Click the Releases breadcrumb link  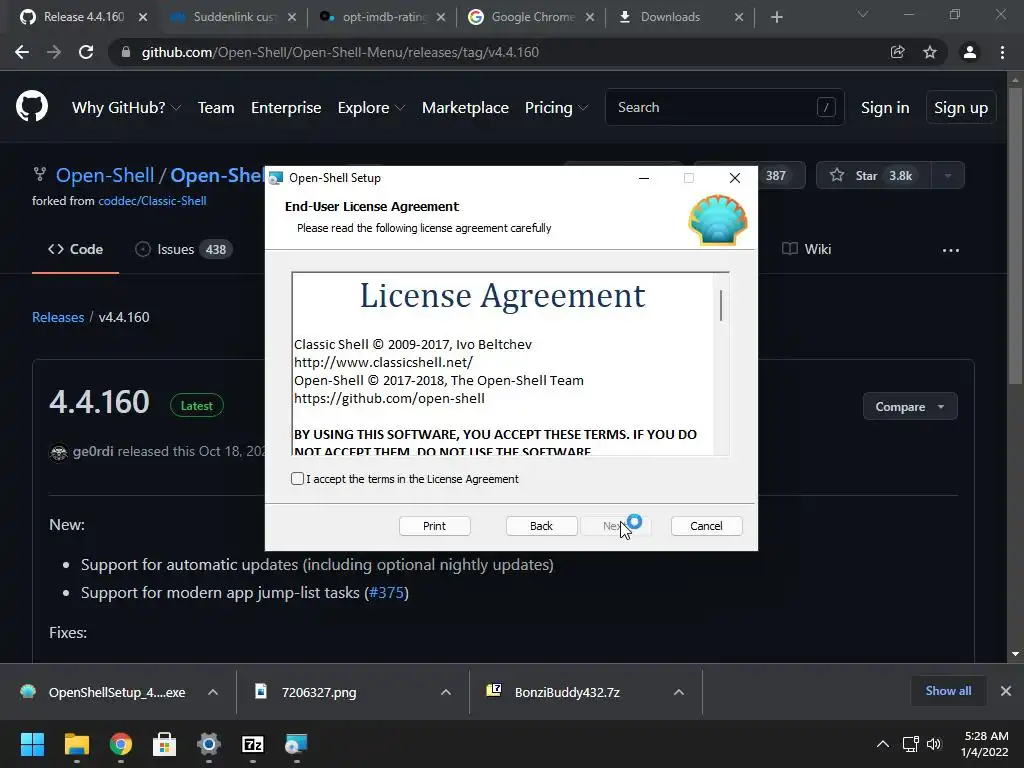pos(58,317)
